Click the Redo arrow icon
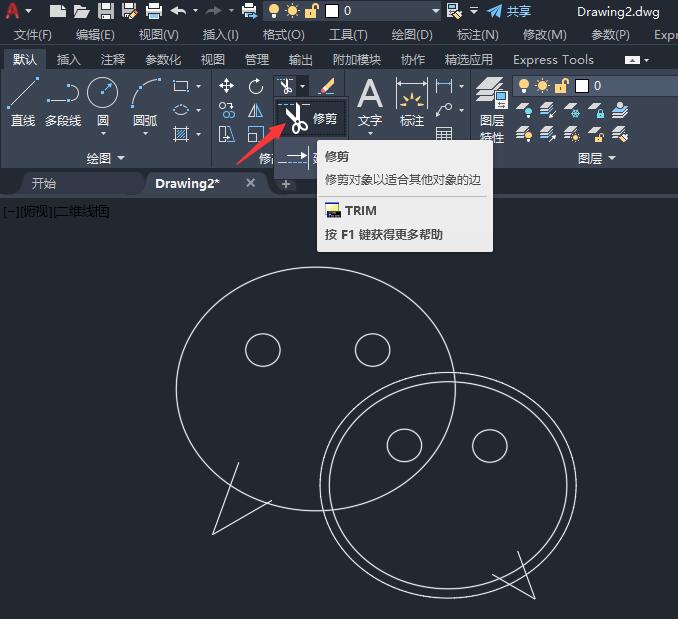Screen dimensions: 678x619 pos(214,10)
